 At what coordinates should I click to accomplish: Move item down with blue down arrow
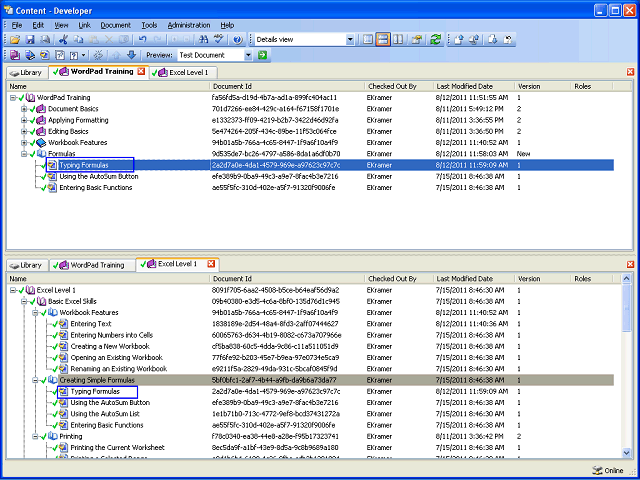[131, 55]
